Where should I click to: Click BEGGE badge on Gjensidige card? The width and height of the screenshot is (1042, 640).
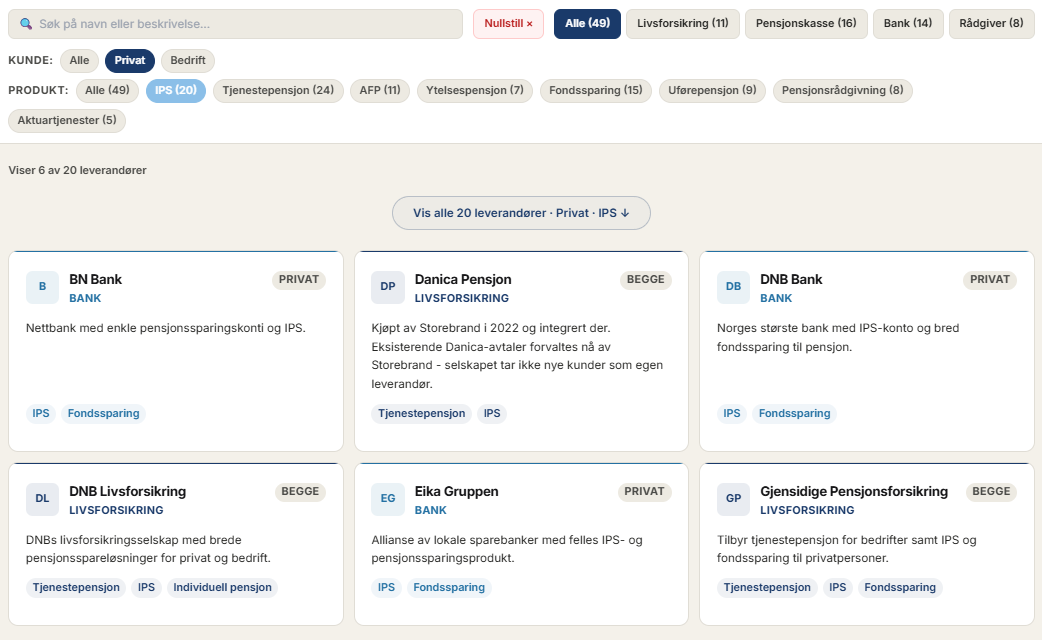point(991,492)
